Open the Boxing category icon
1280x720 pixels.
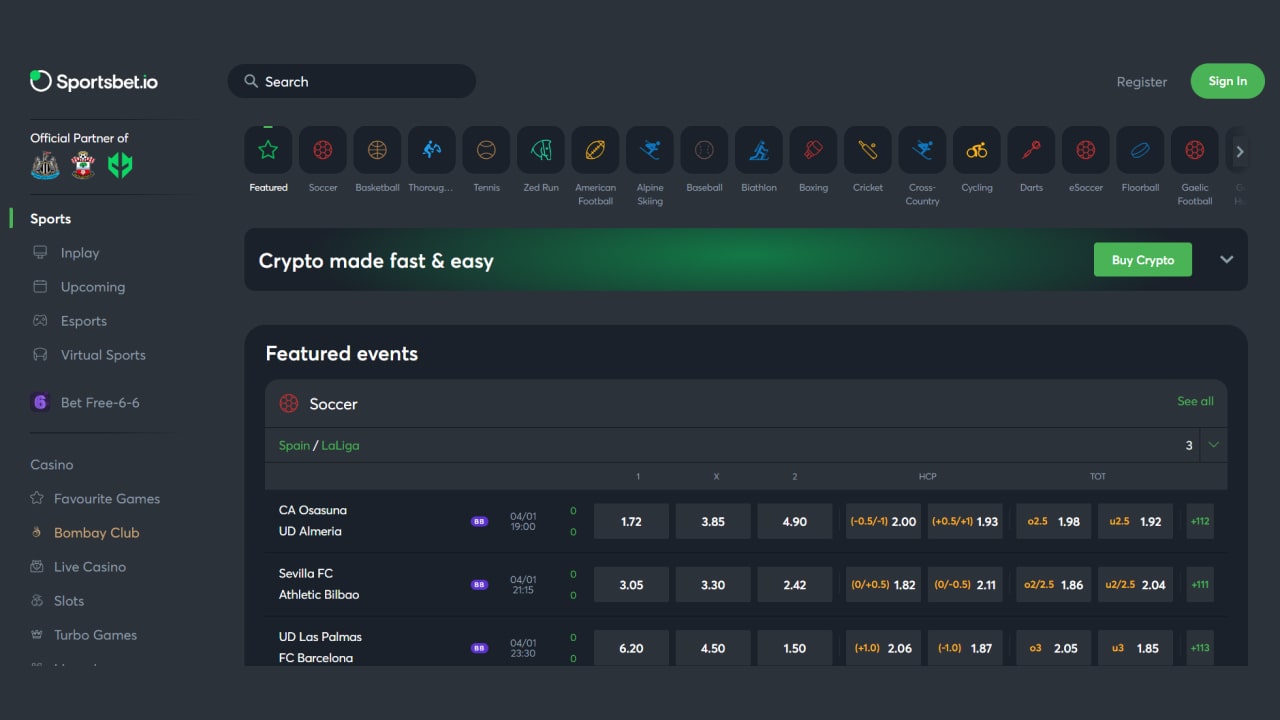click(x=813, y=150)
